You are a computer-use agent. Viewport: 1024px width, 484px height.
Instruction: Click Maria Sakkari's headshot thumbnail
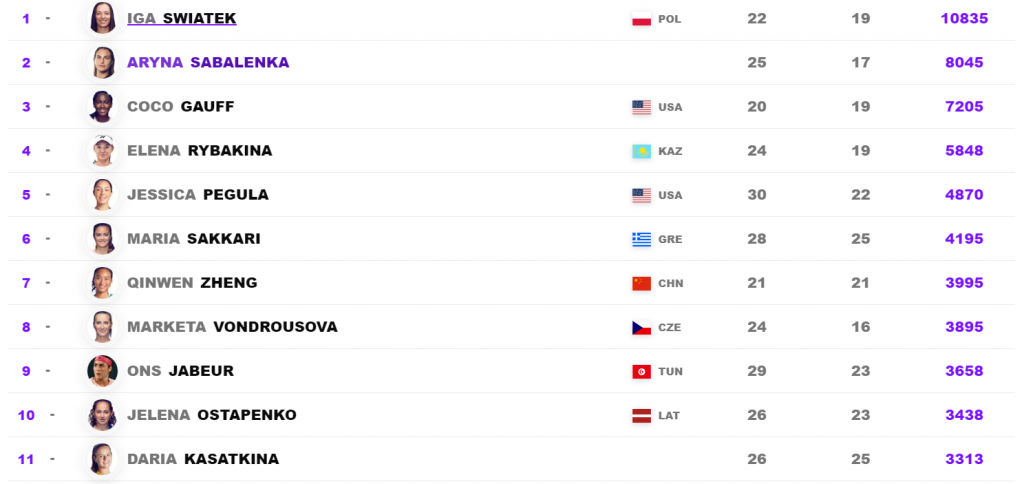click(x=103, y=238)
